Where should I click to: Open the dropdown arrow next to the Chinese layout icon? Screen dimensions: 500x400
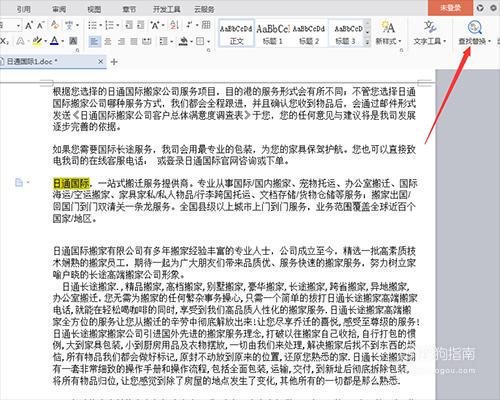[163, 25]
